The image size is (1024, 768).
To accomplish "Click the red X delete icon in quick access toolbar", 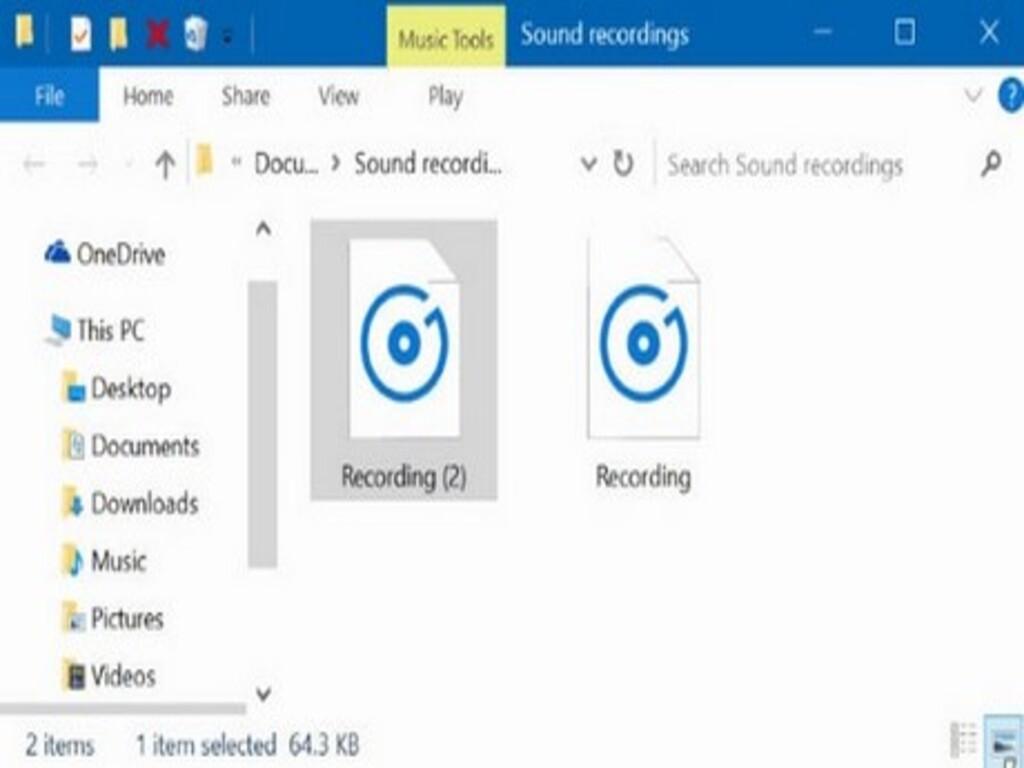I will pos(157,35).
